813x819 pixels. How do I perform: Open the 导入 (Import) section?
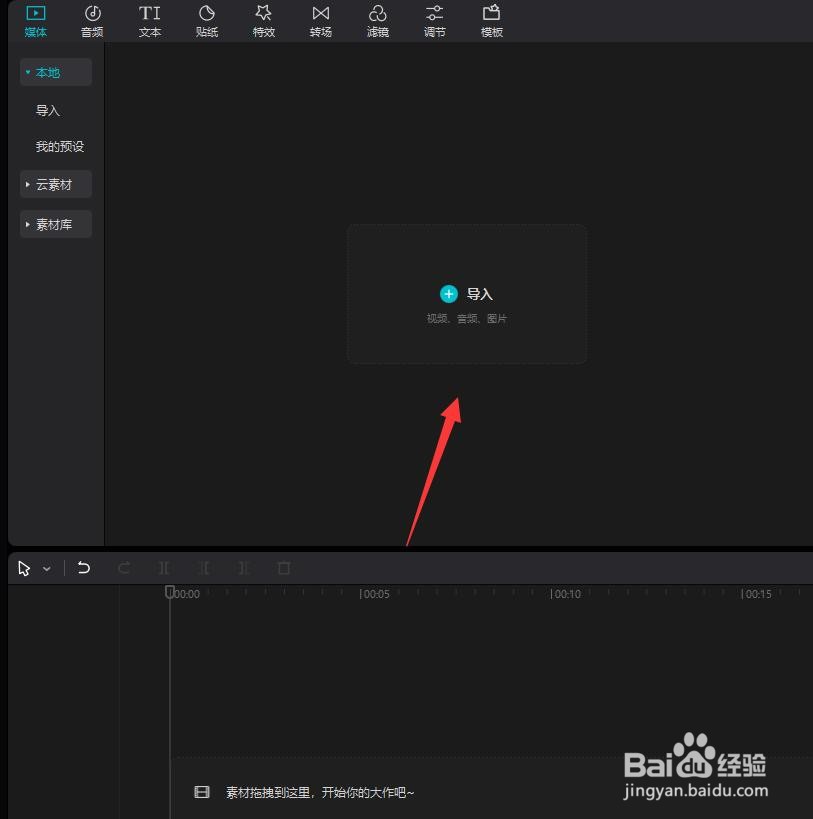pyautogui.click(x=47, y=110)
